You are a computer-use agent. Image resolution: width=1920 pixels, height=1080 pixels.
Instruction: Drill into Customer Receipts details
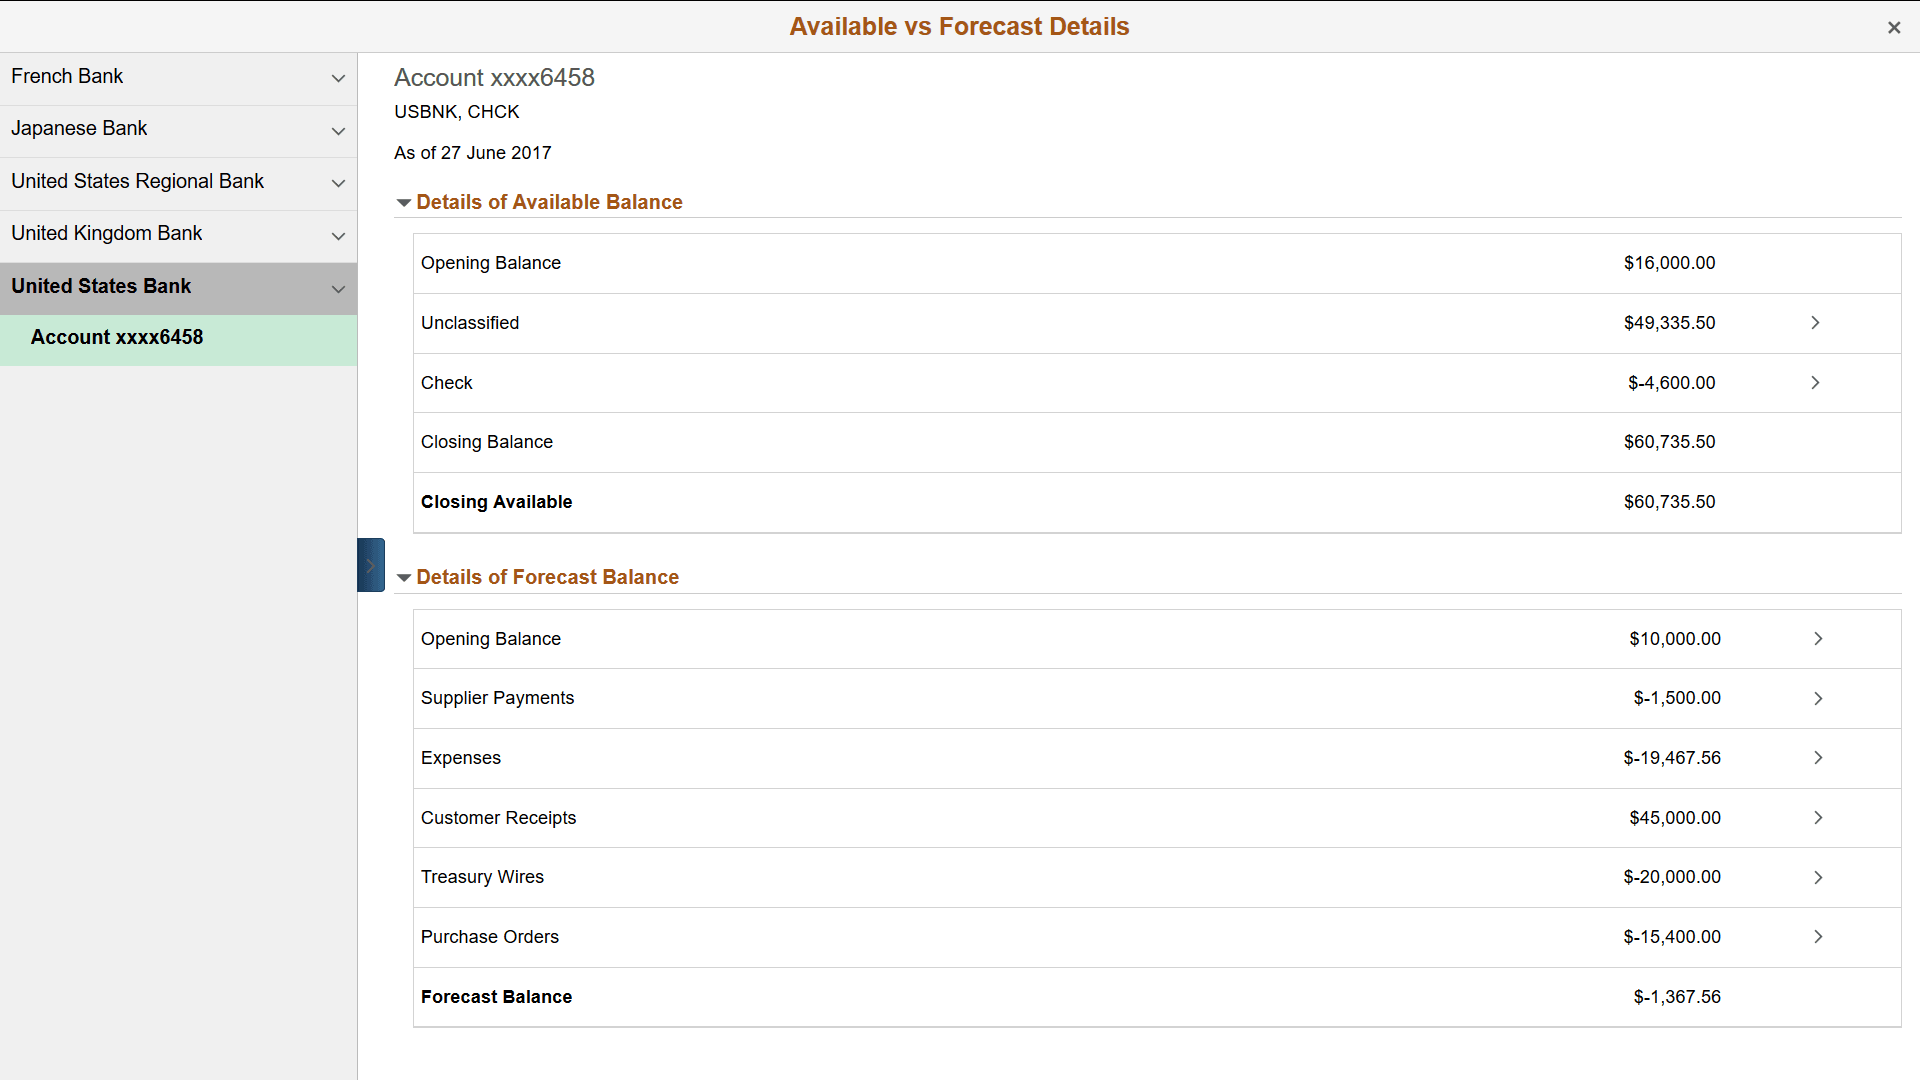point(1817,817)
